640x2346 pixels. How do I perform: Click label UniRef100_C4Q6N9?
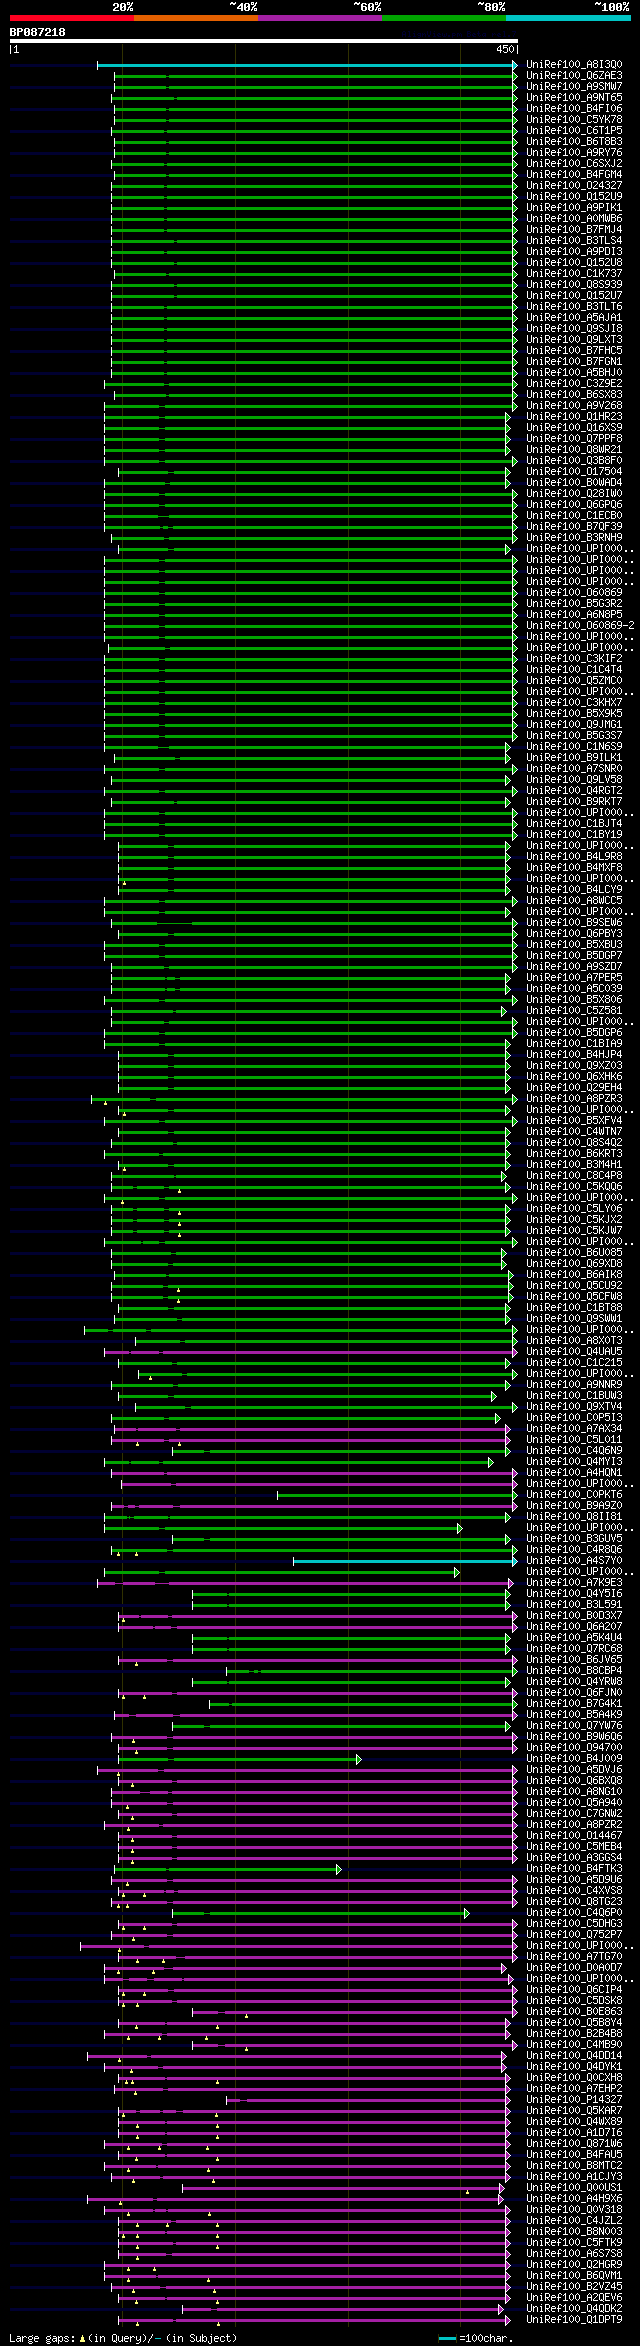click(x=574, y=1451)
